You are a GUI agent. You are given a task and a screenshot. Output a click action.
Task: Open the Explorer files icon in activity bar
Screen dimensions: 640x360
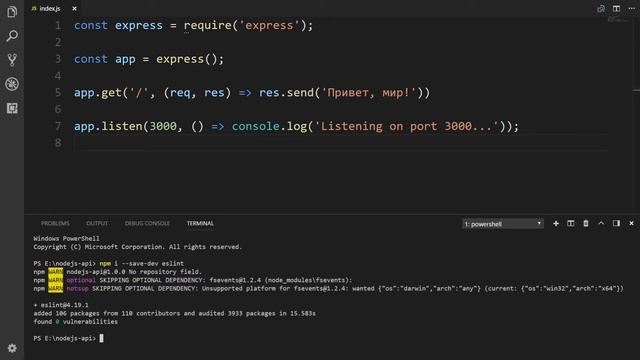[12, 12]
